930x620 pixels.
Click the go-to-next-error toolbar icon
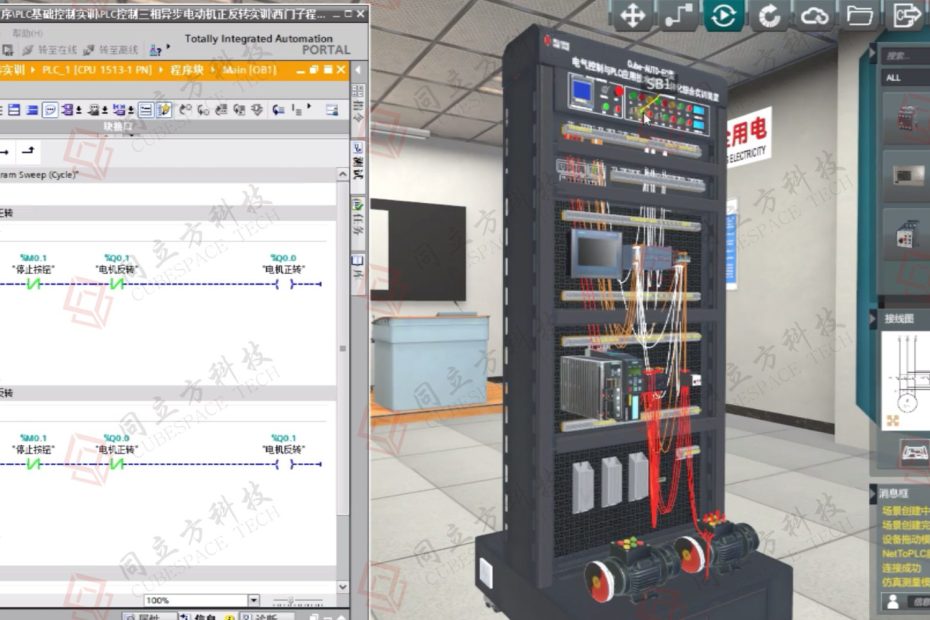coord(203,110)
